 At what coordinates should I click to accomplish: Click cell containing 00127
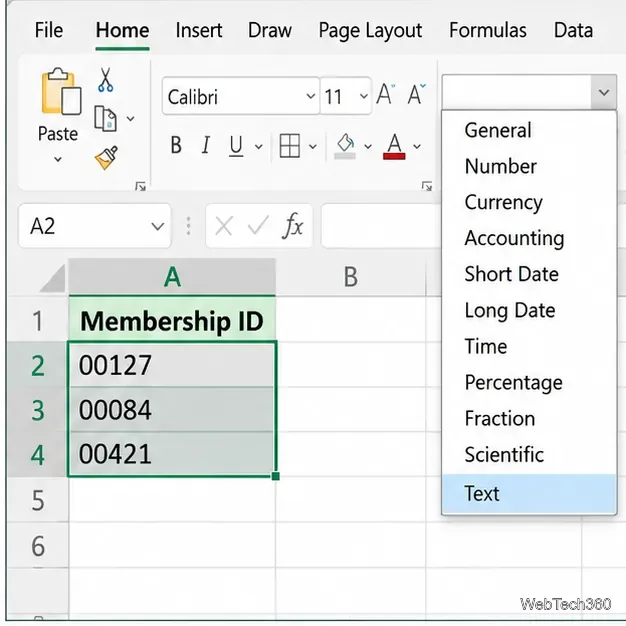(x=172, y=365)
